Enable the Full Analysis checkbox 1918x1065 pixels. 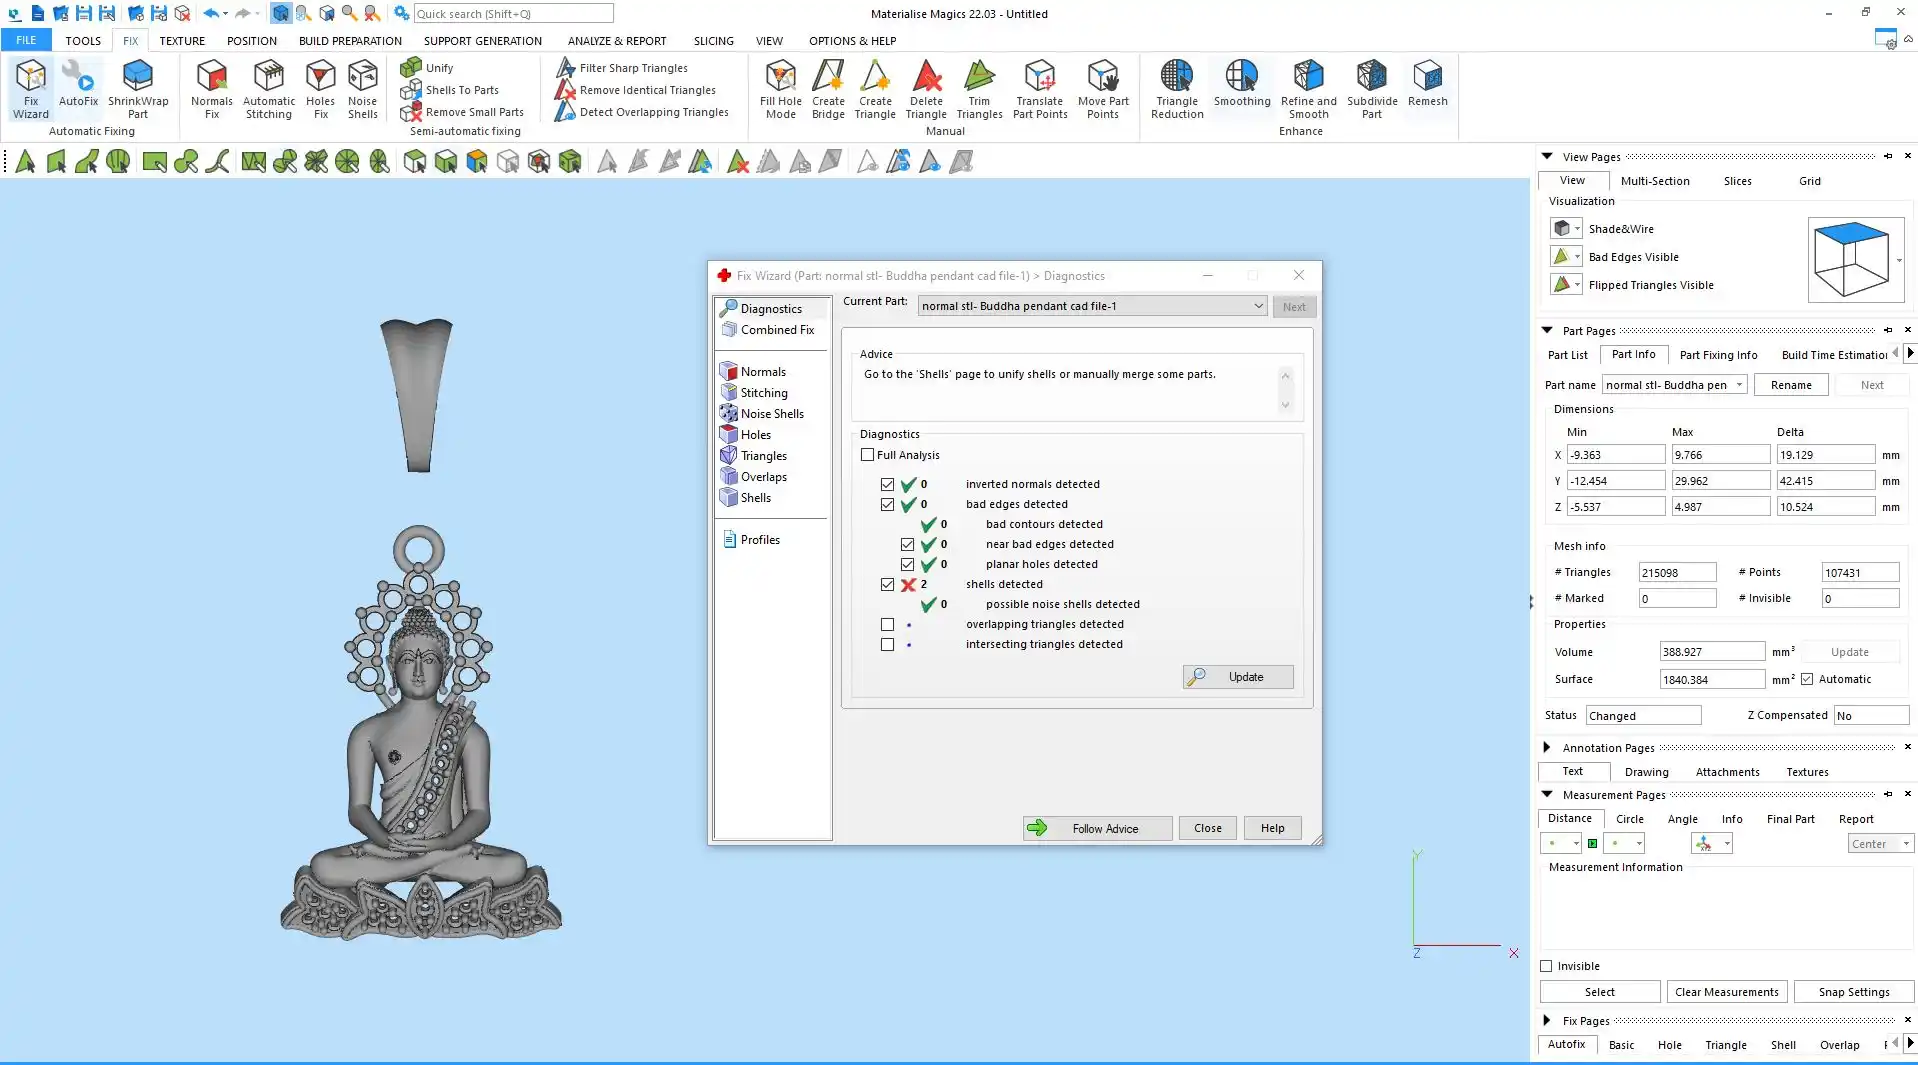pos(868,455)
